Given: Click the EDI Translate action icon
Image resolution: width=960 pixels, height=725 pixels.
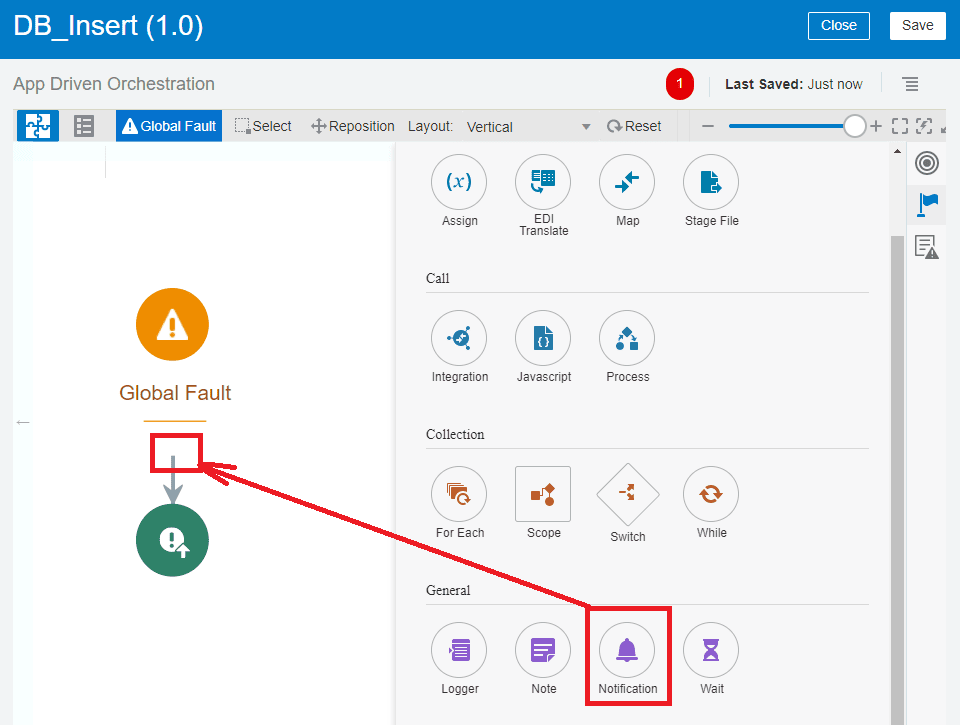Looking at the screenshot, I should pos(543,182).
